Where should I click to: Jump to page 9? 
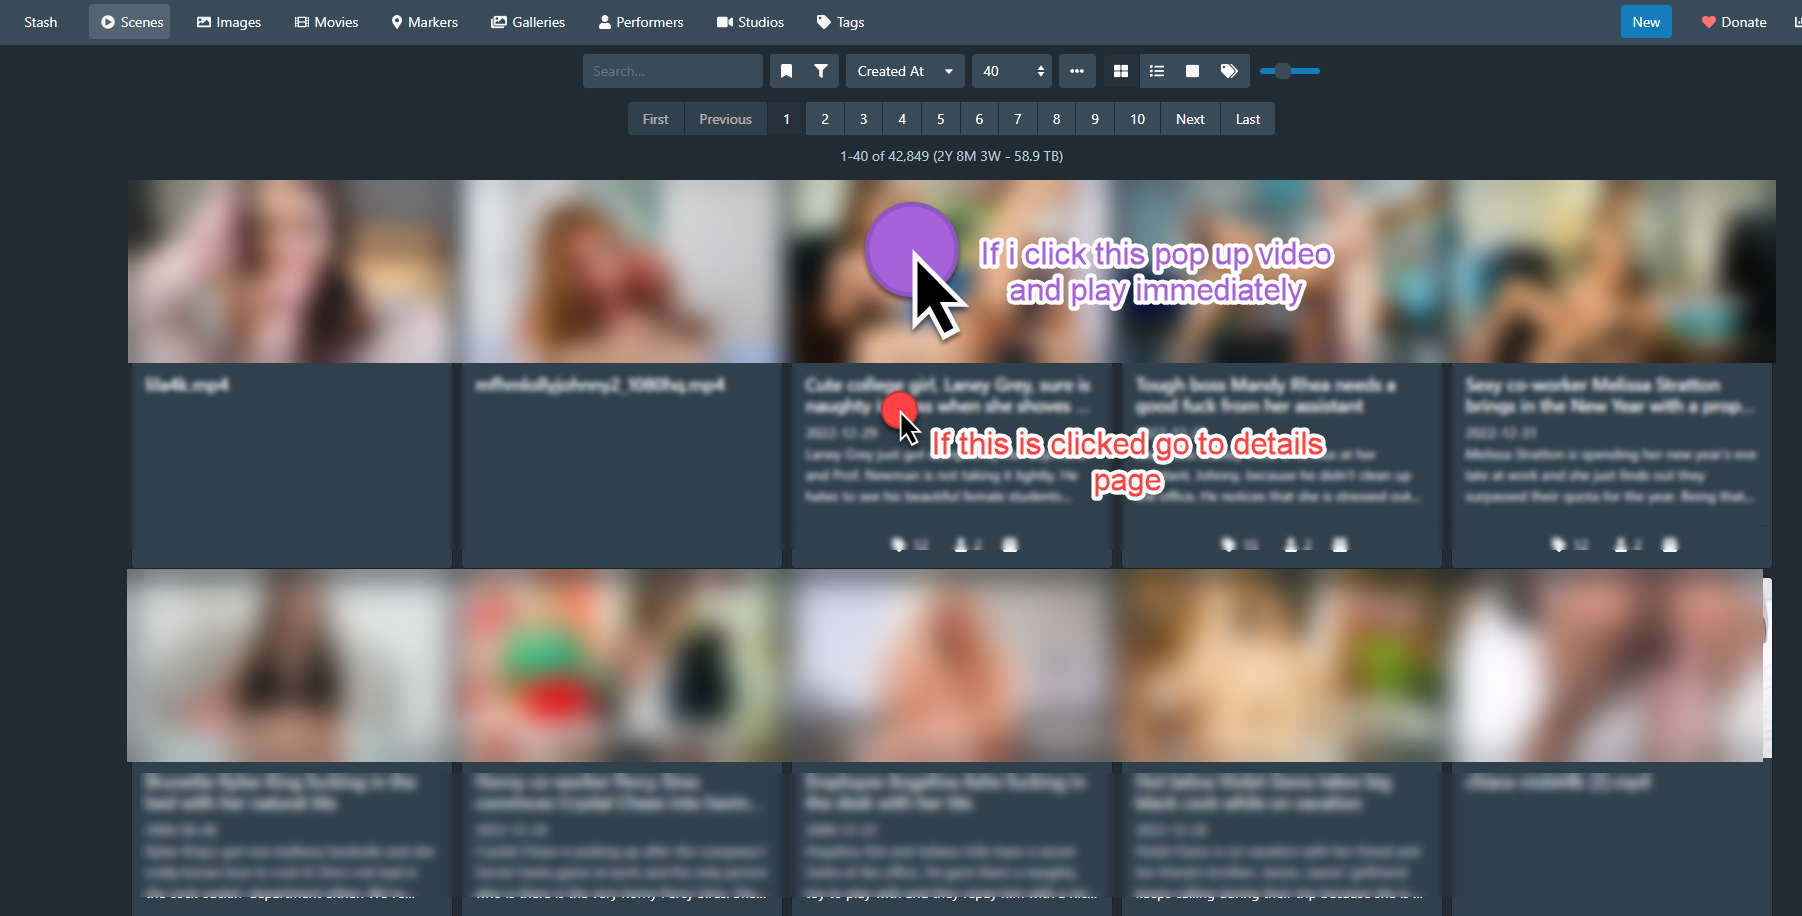(x=1095, y=119)
